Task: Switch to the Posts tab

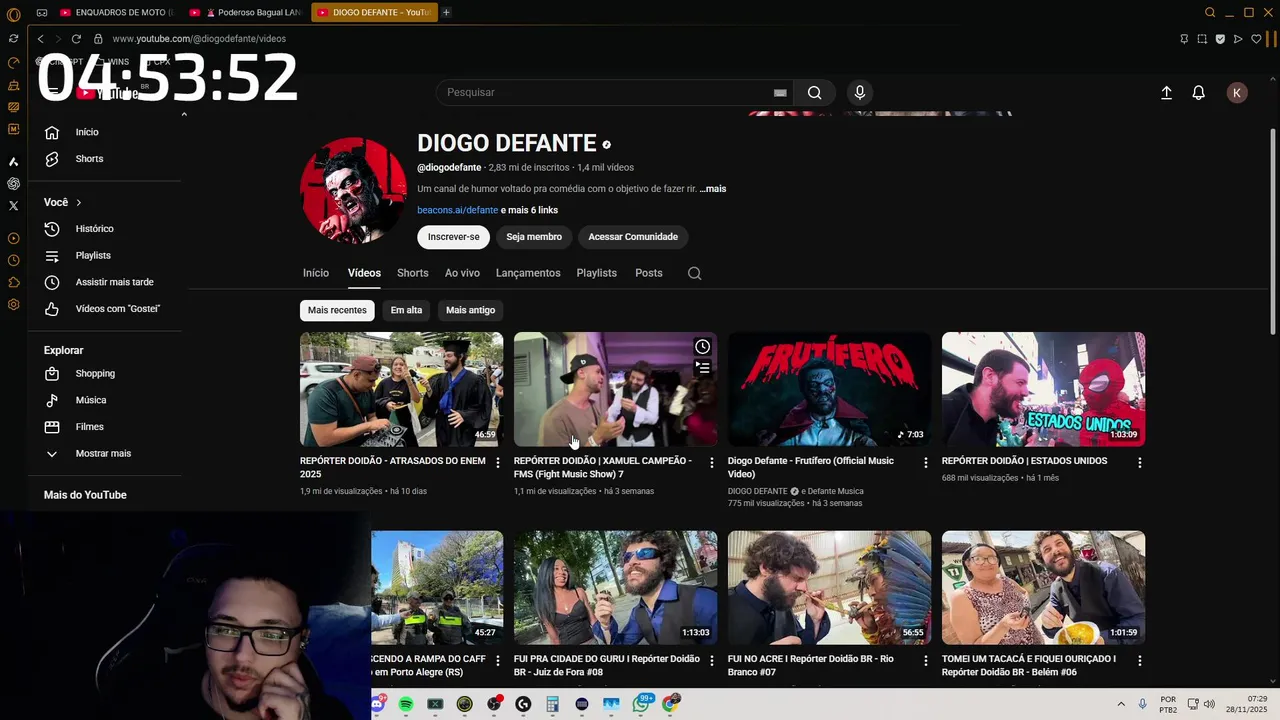Action: pos(649,273)
